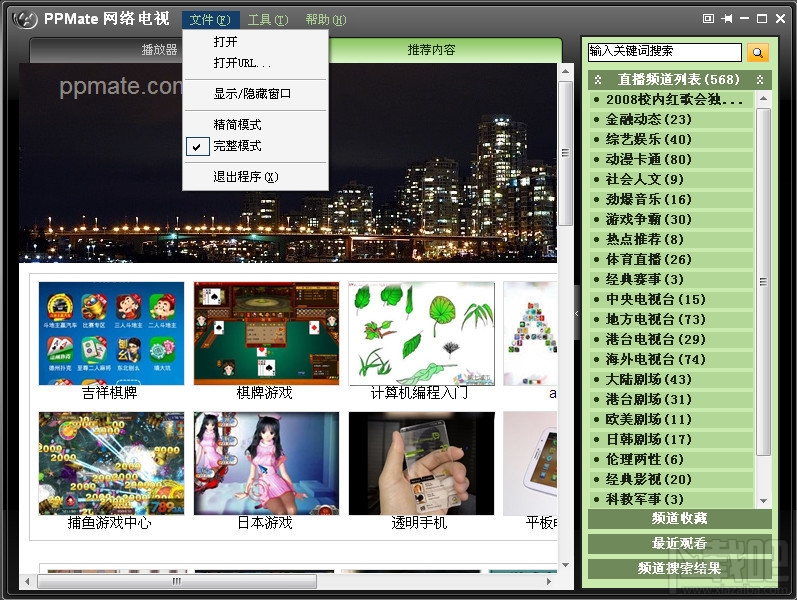
Task: Expand the 经典赛事(3) category
Action: (671, 280)
